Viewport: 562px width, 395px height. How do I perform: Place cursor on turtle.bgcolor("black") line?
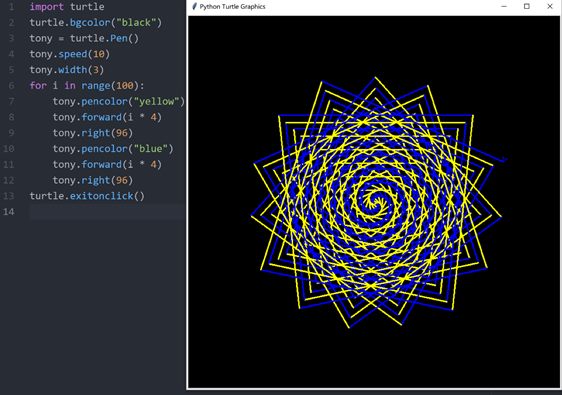(96, 23)
